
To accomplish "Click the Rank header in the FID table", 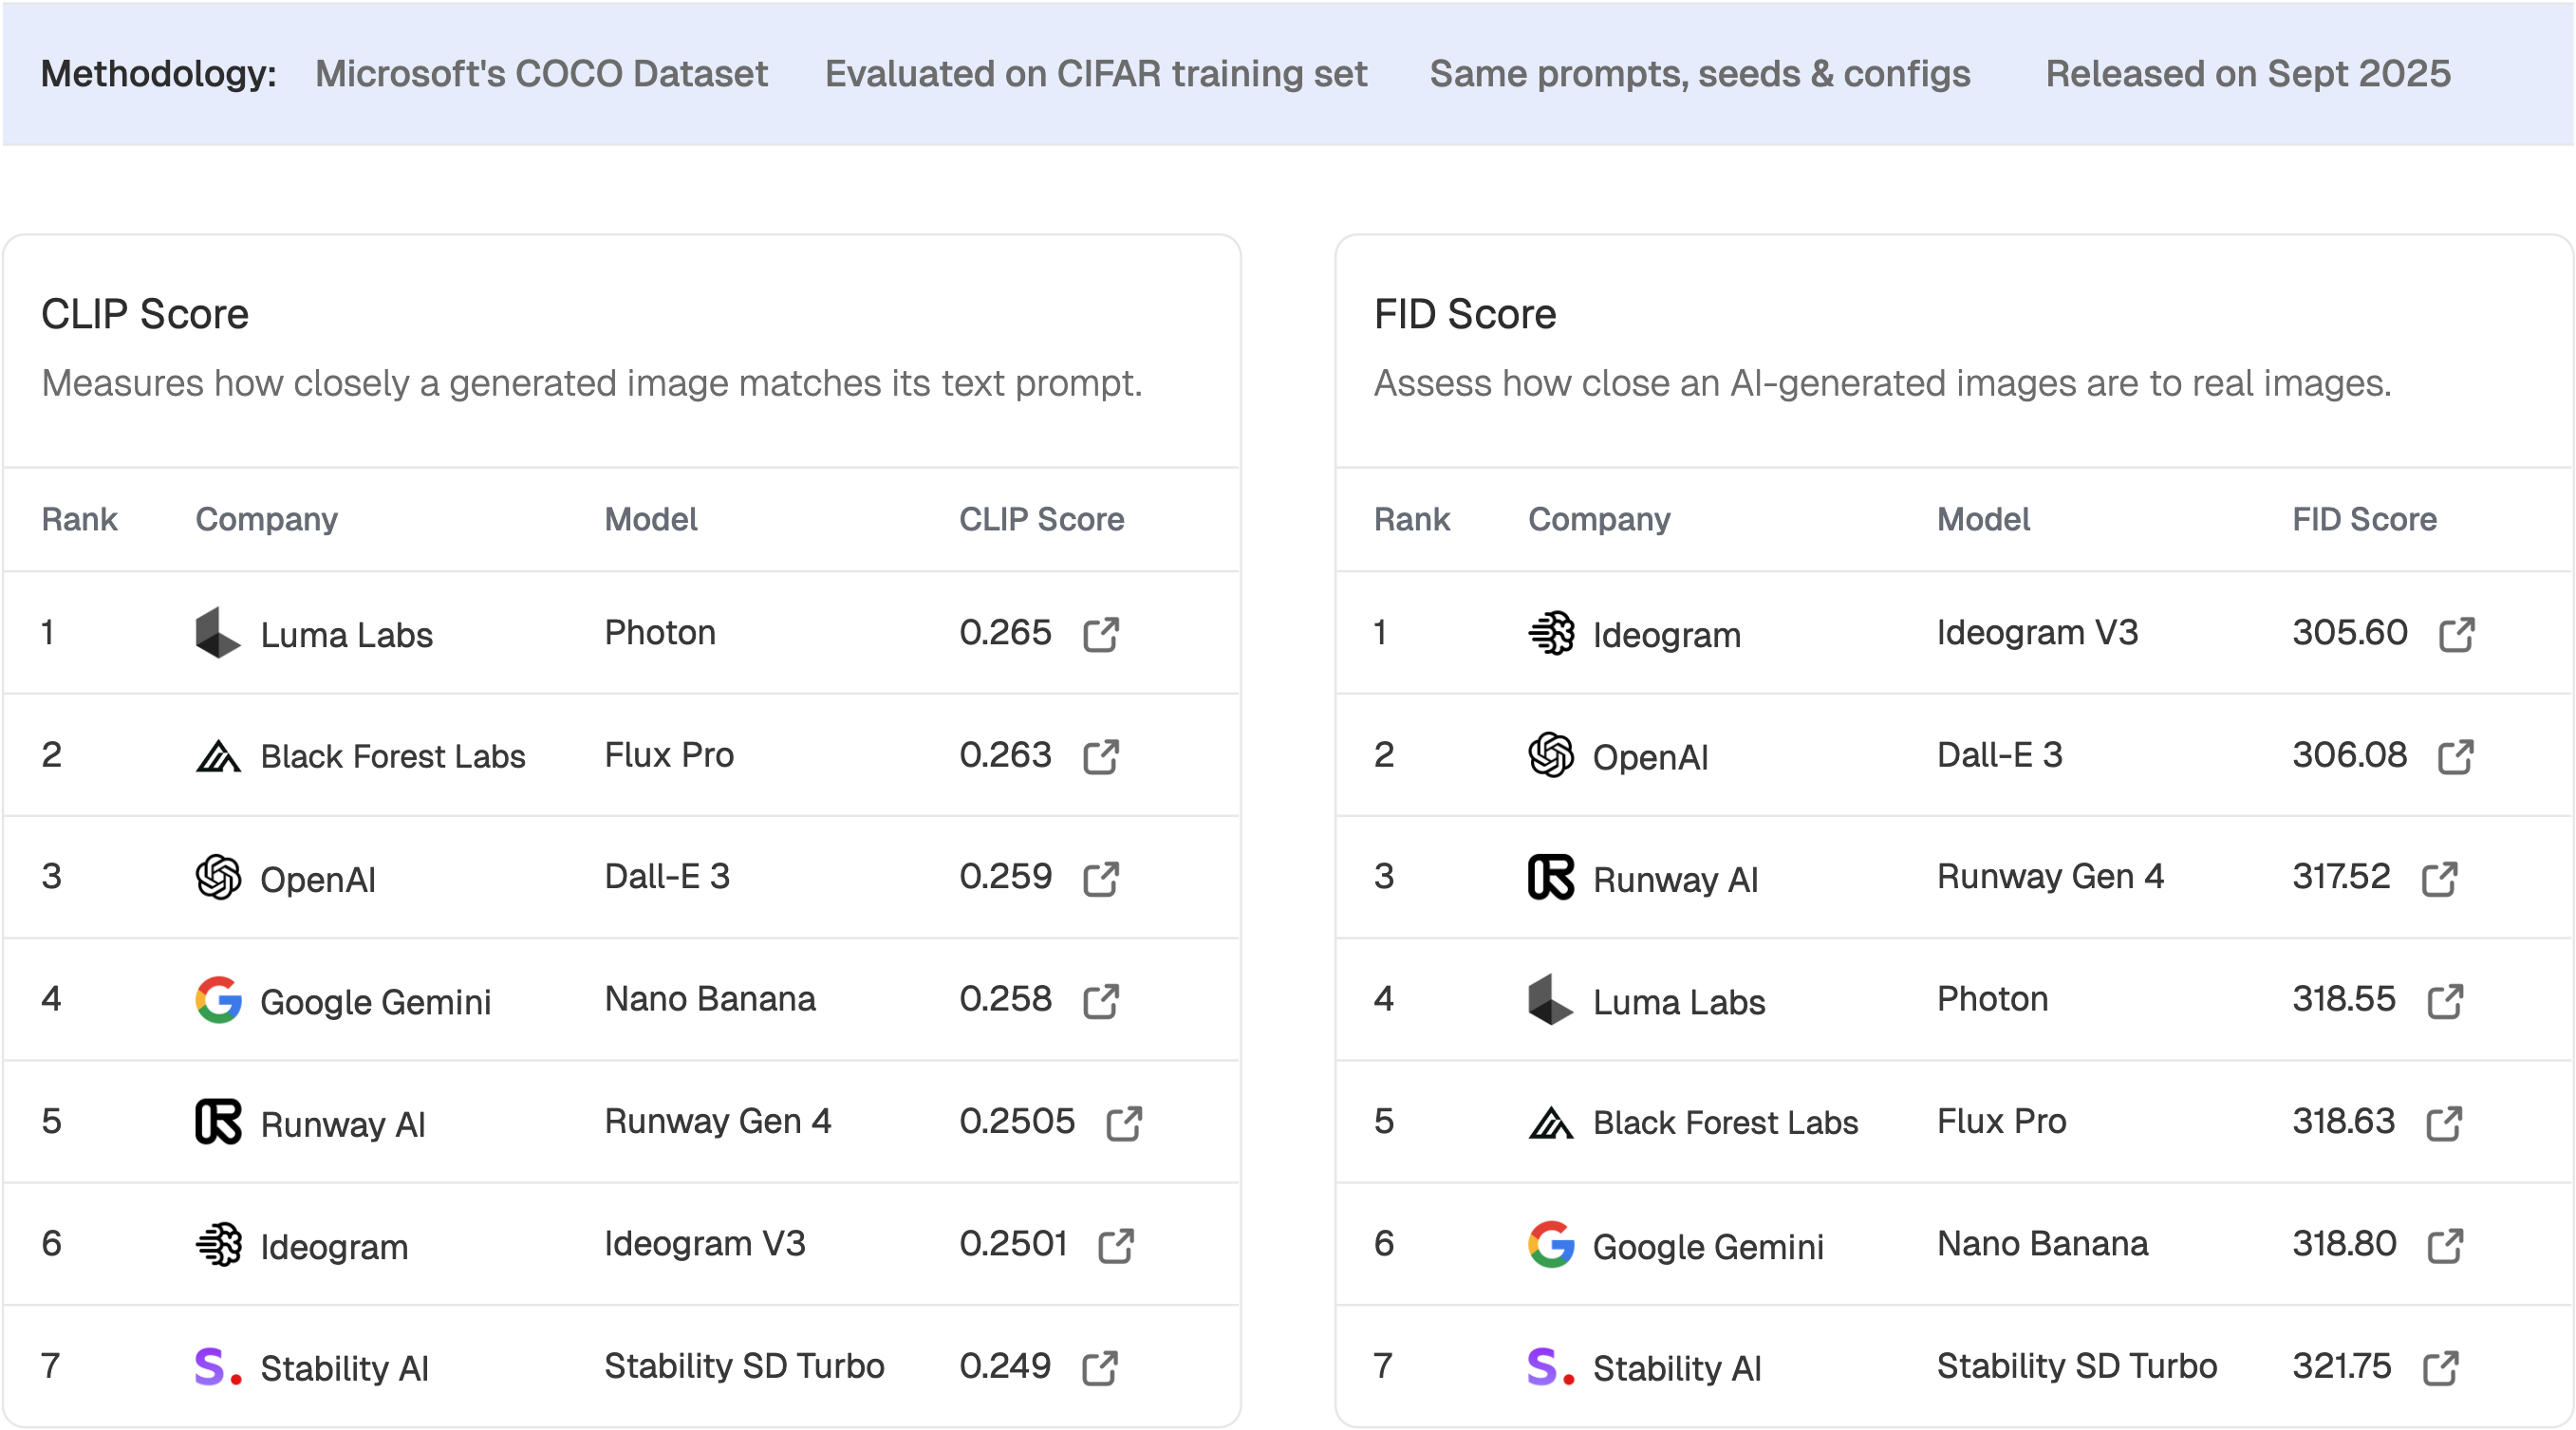I will 1411,519.
